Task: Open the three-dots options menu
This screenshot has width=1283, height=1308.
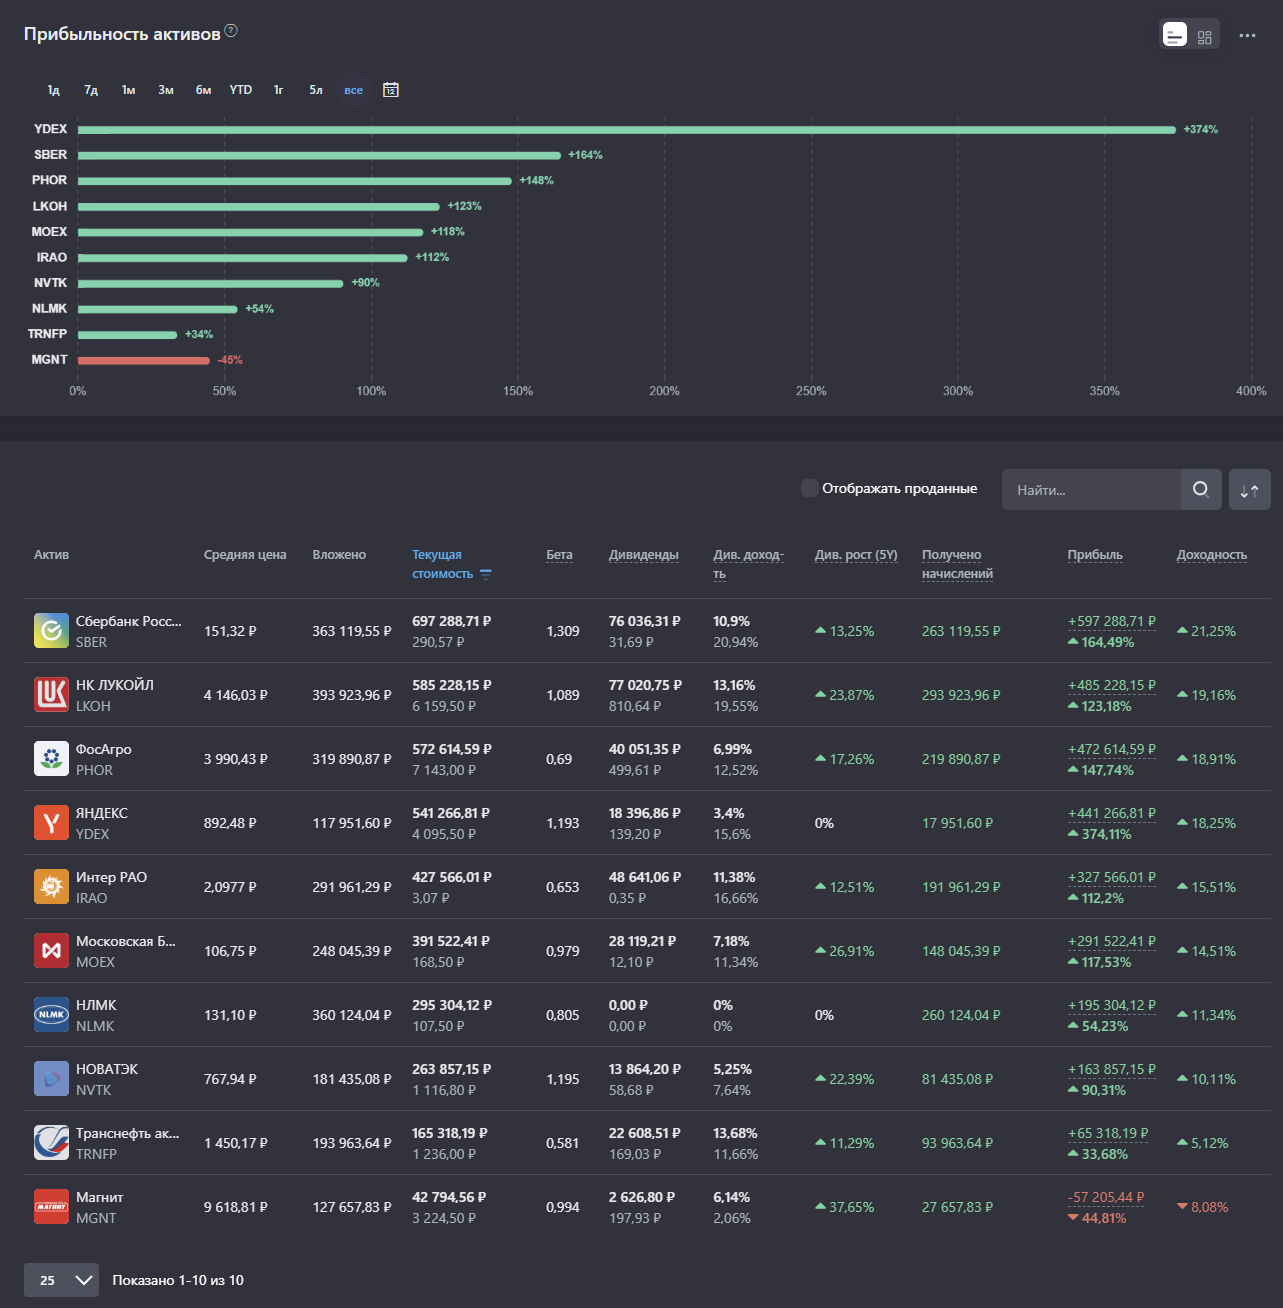Action: tap(1247, 35)
